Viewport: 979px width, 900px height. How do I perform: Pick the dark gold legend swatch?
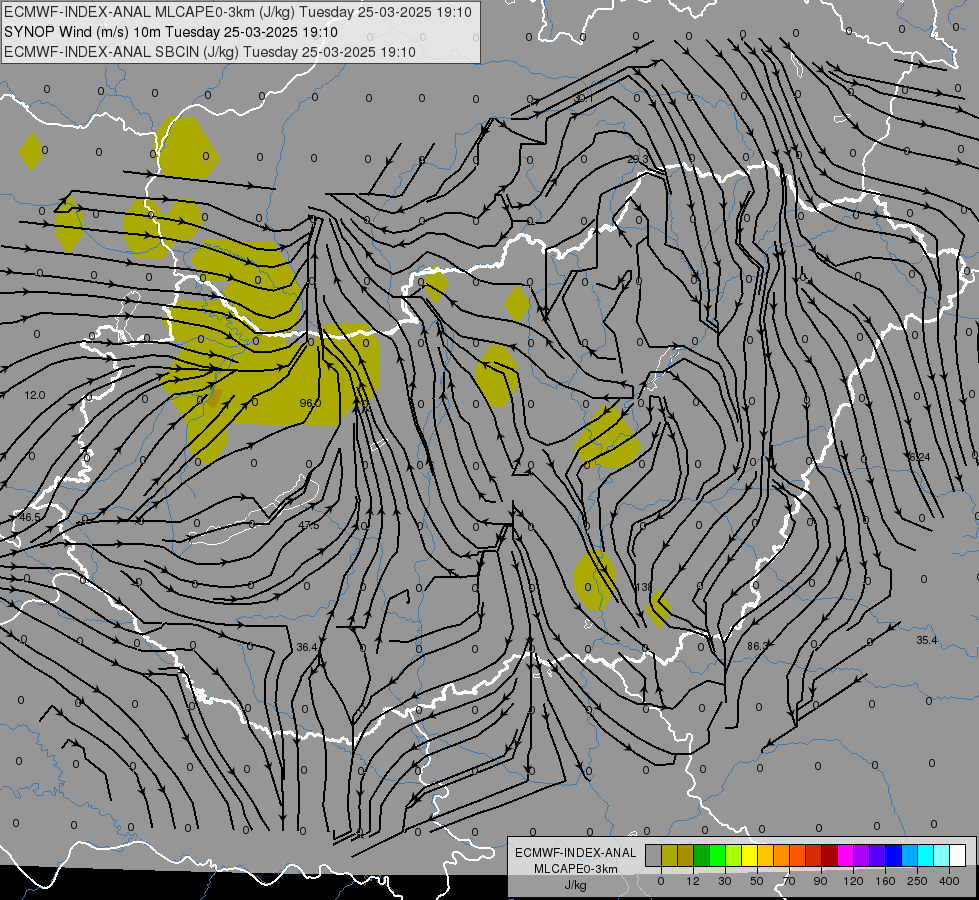pos(686,856)
